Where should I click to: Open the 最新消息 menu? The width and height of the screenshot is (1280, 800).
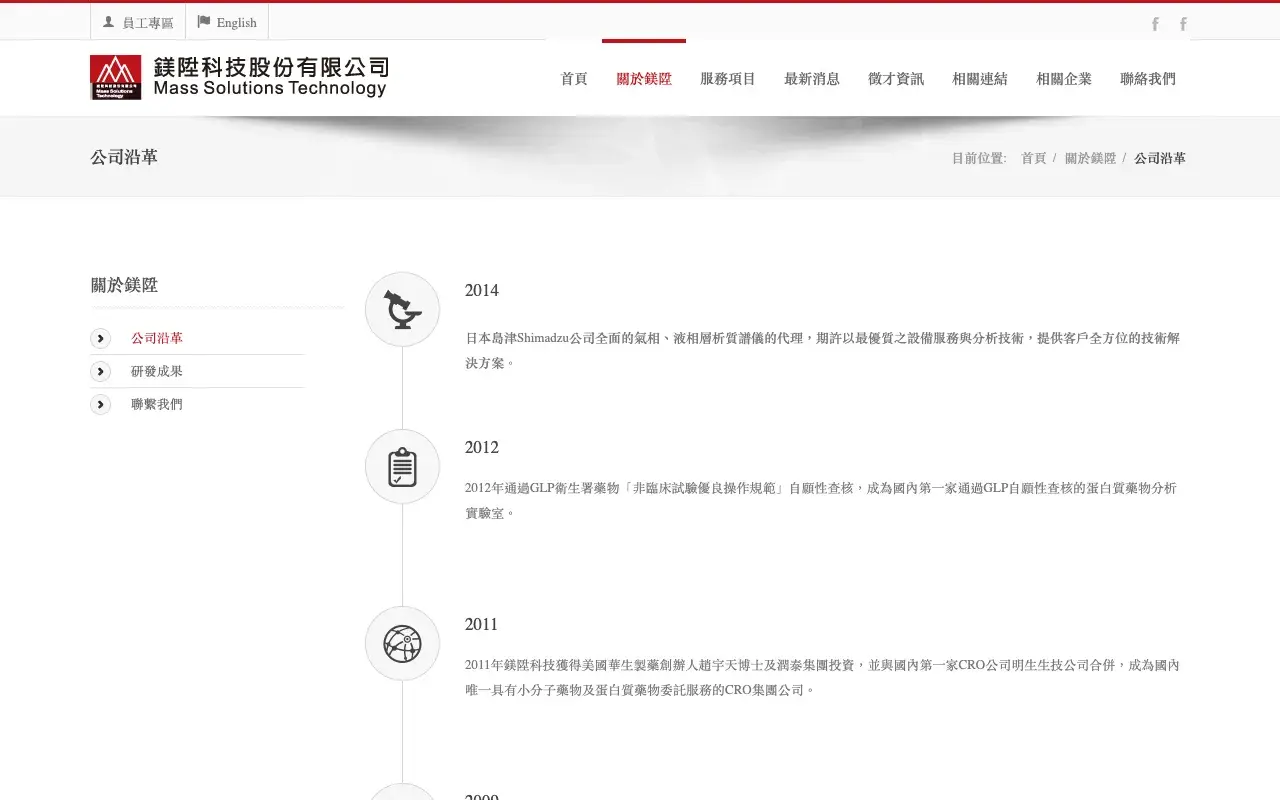tap(812, 79)
